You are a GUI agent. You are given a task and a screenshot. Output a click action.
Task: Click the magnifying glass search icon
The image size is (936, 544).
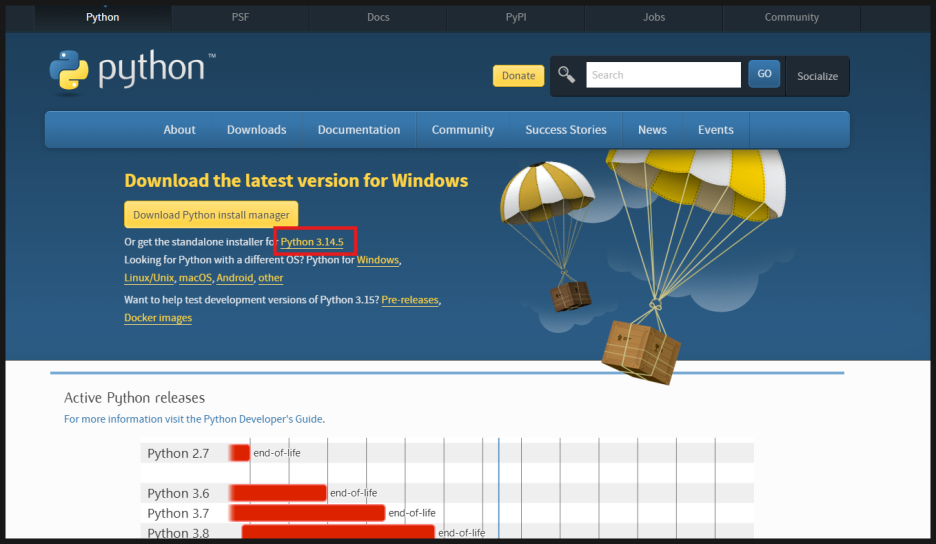click(566, 75)
